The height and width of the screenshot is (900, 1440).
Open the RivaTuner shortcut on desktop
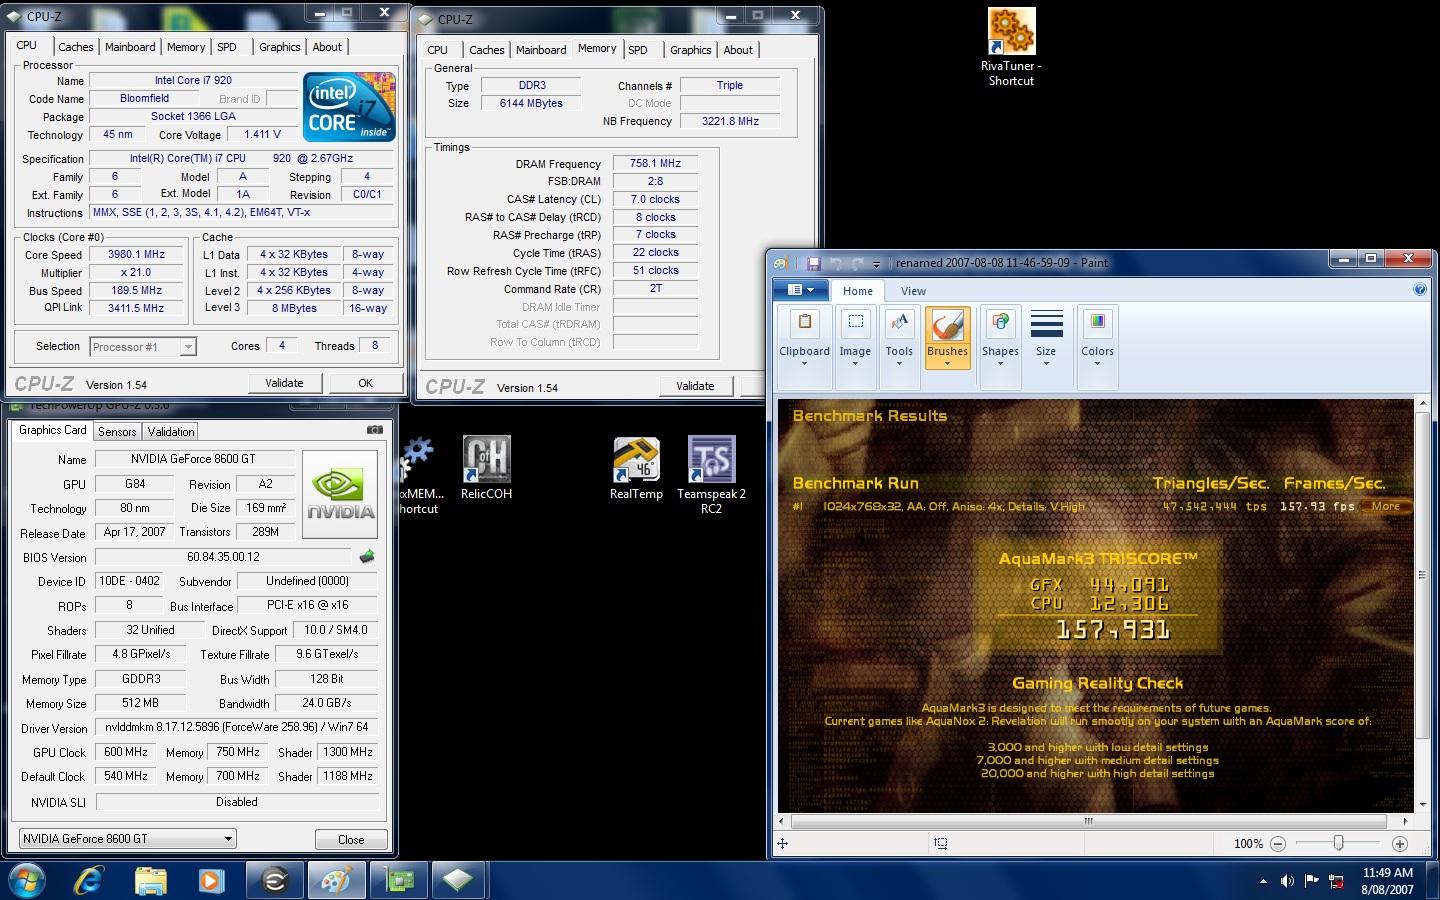[1011, 47]
